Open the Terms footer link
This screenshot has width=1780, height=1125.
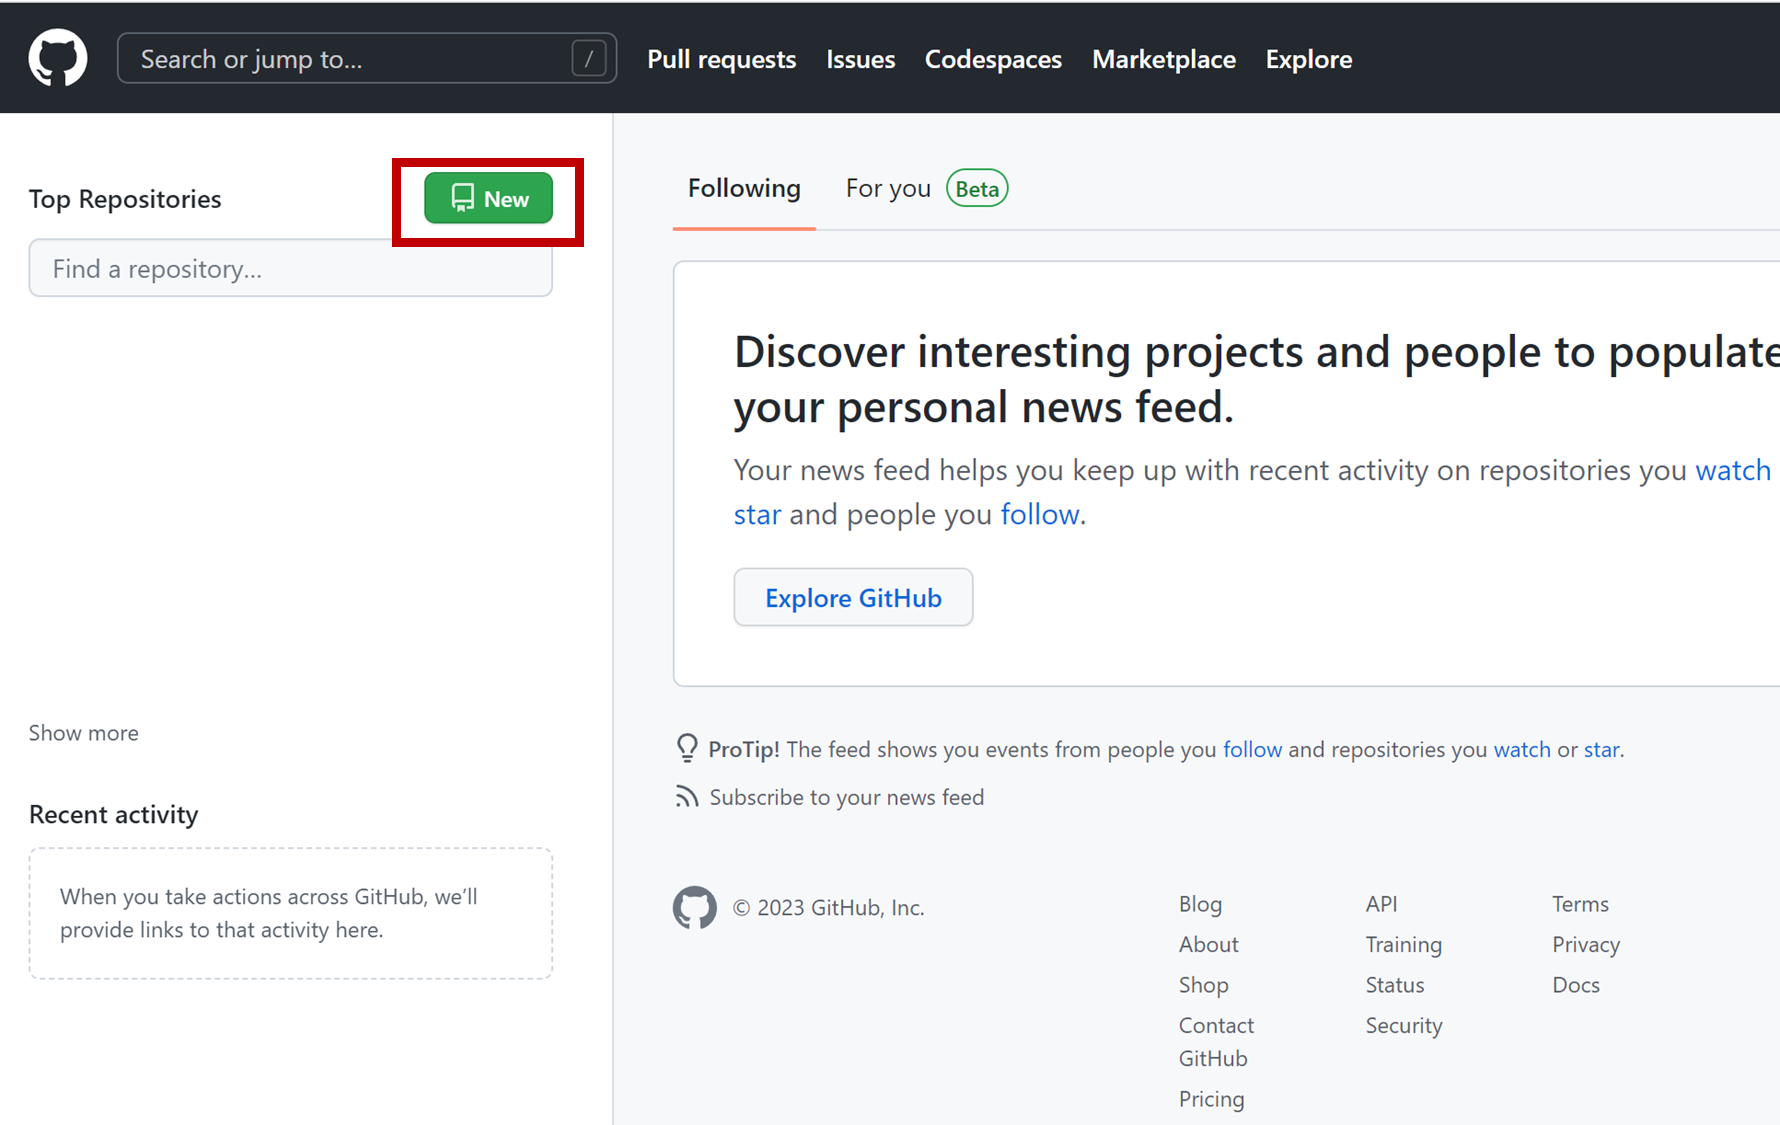click(1580, 904)
